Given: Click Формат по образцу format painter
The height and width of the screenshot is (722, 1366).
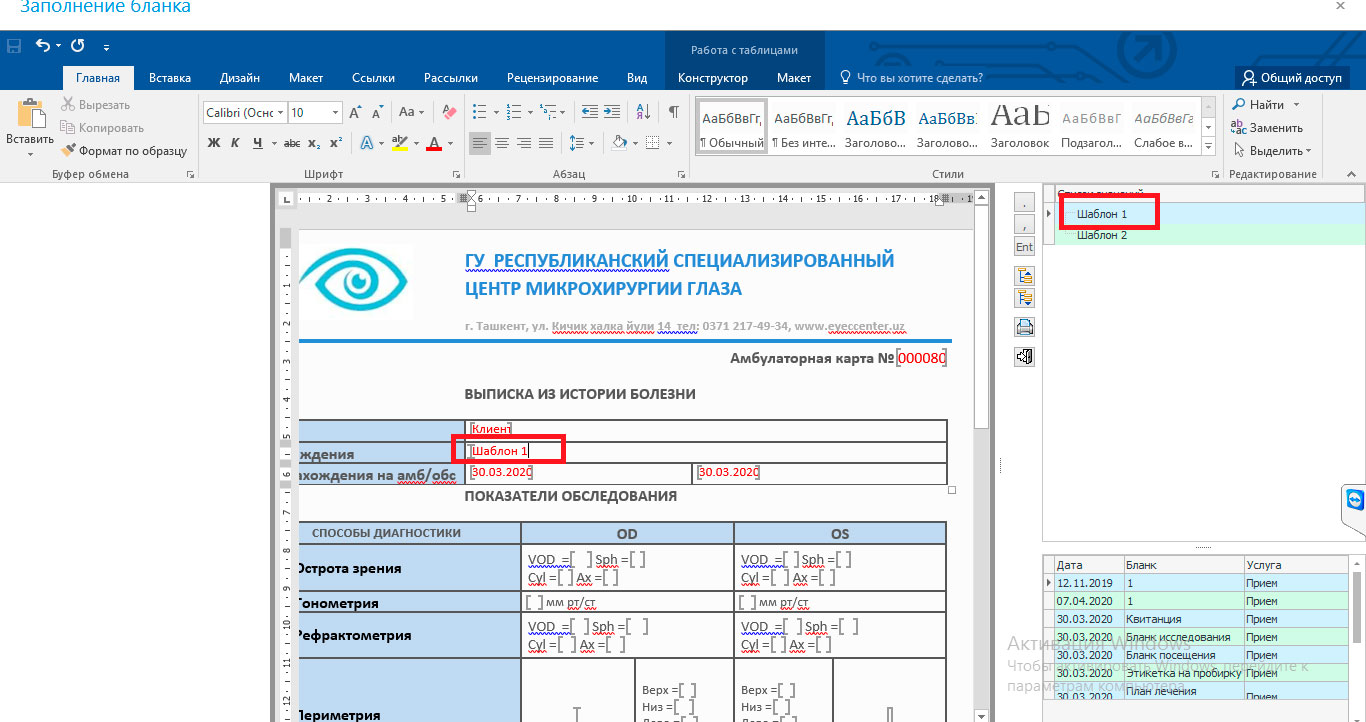Looking at the screenshot, I should [x=124, y=151].
